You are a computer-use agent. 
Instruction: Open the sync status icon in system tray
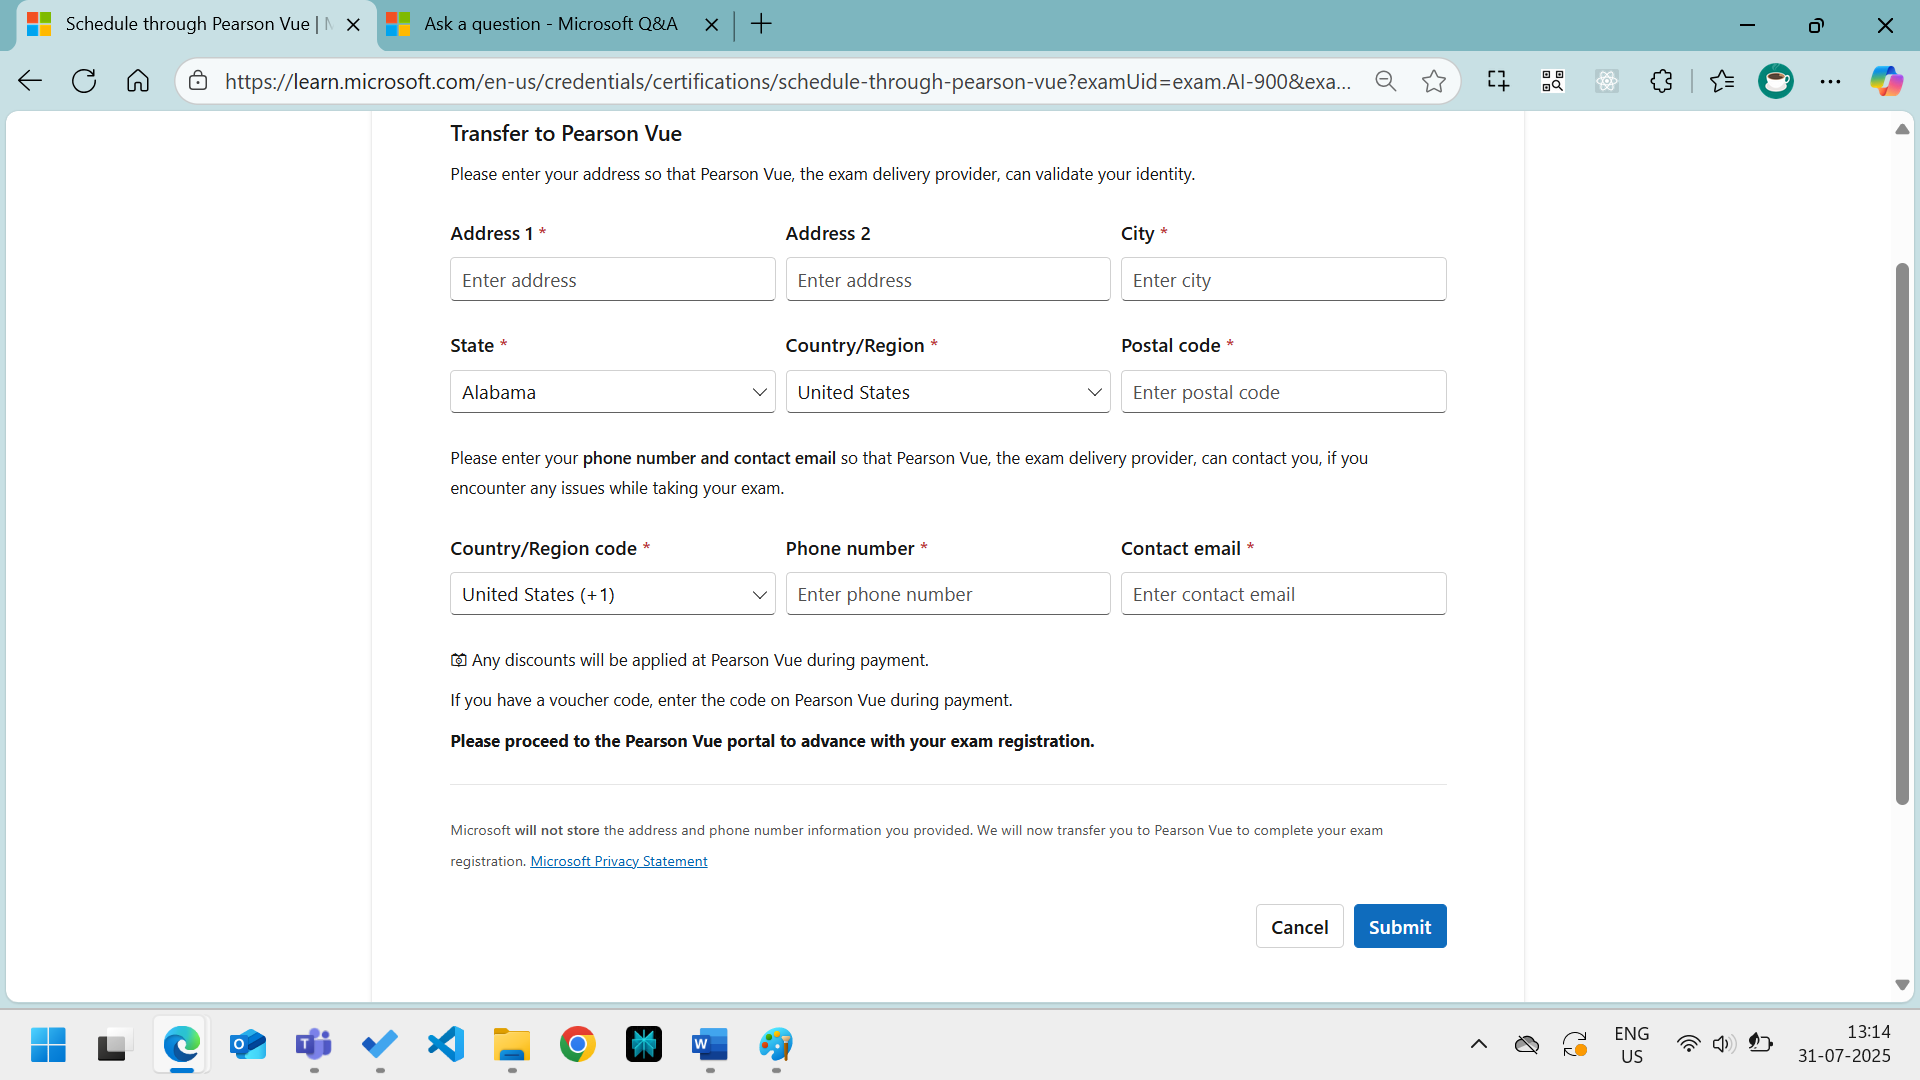1575,1045
